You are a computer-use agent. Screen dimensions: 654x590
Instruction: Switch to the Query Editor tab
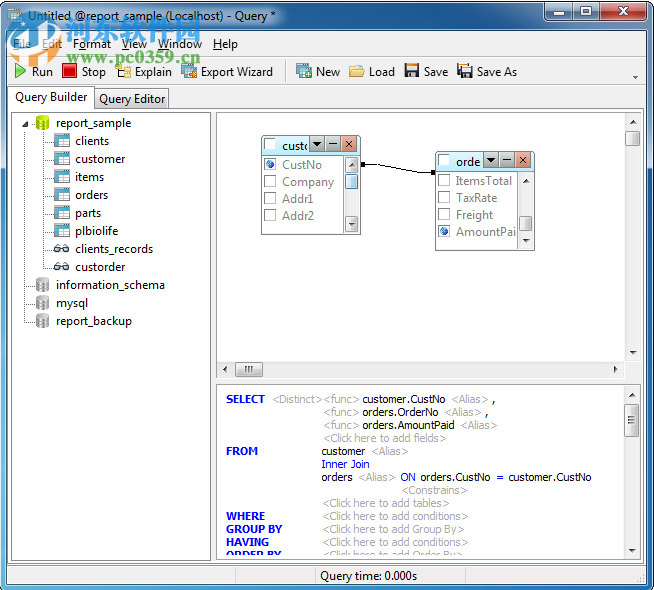[132, 99]
